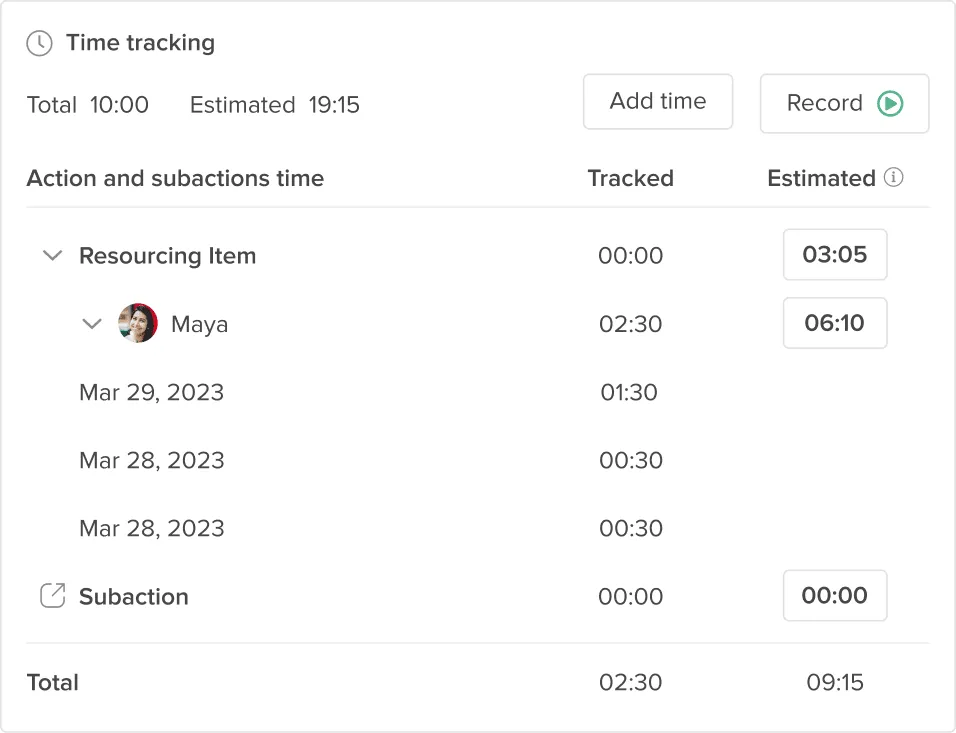Click the Estimated column header
Image resolution: width=956 pixels, height=733 pixels.
(821, 178)
